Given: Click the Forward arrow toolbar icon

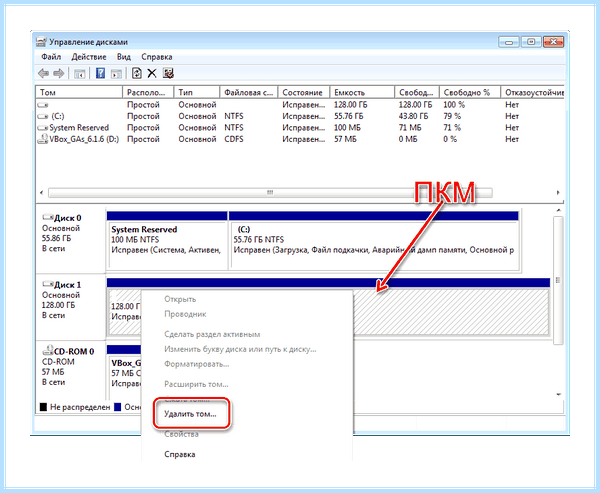Looking at the screenshot, I should point(58,73).
